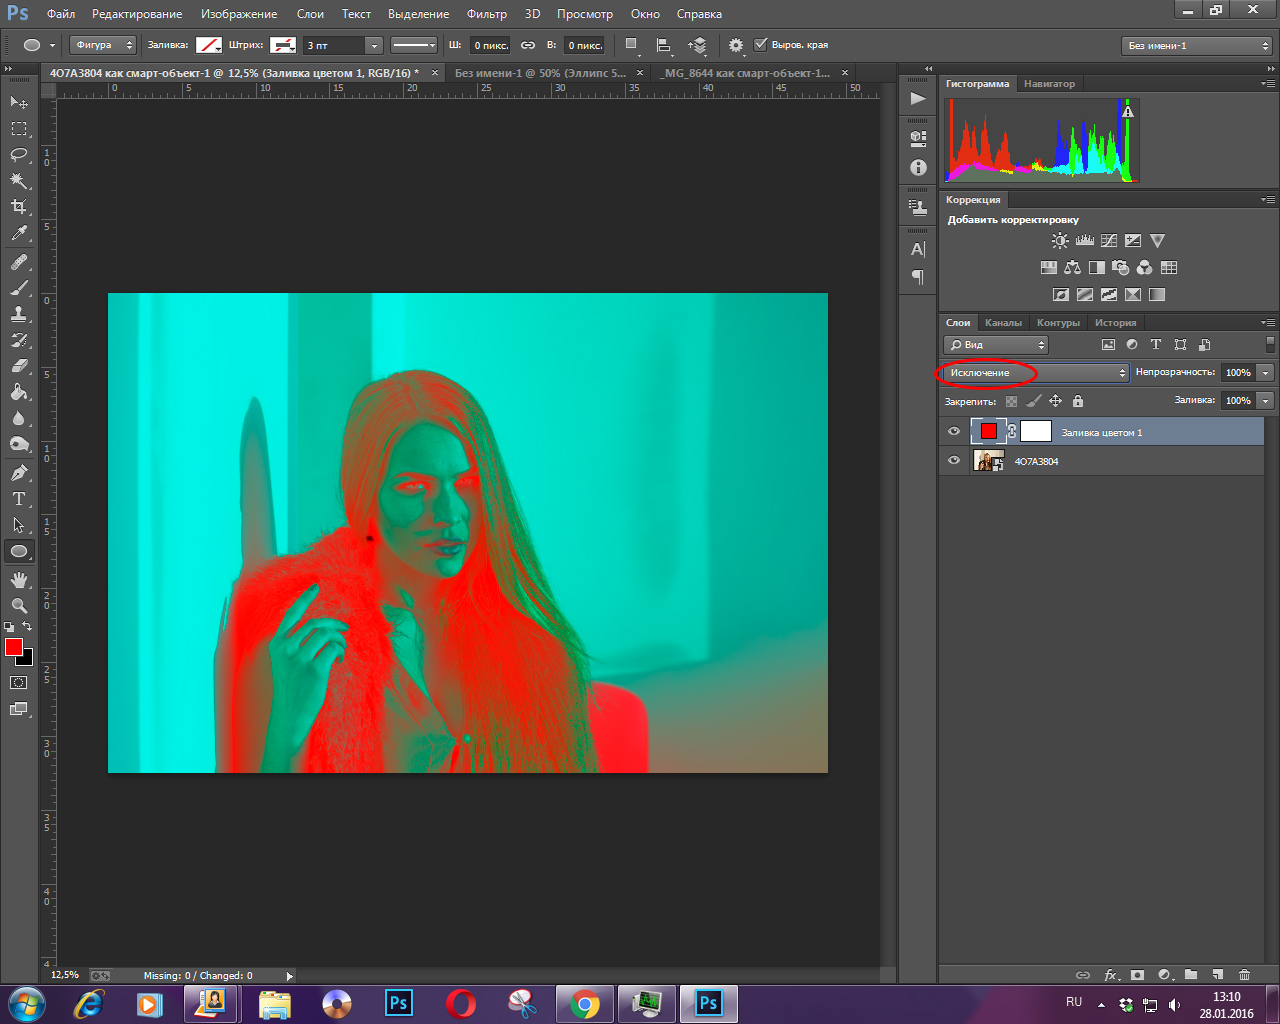Hide the 4O7A3804 layer

pos(954,461)
